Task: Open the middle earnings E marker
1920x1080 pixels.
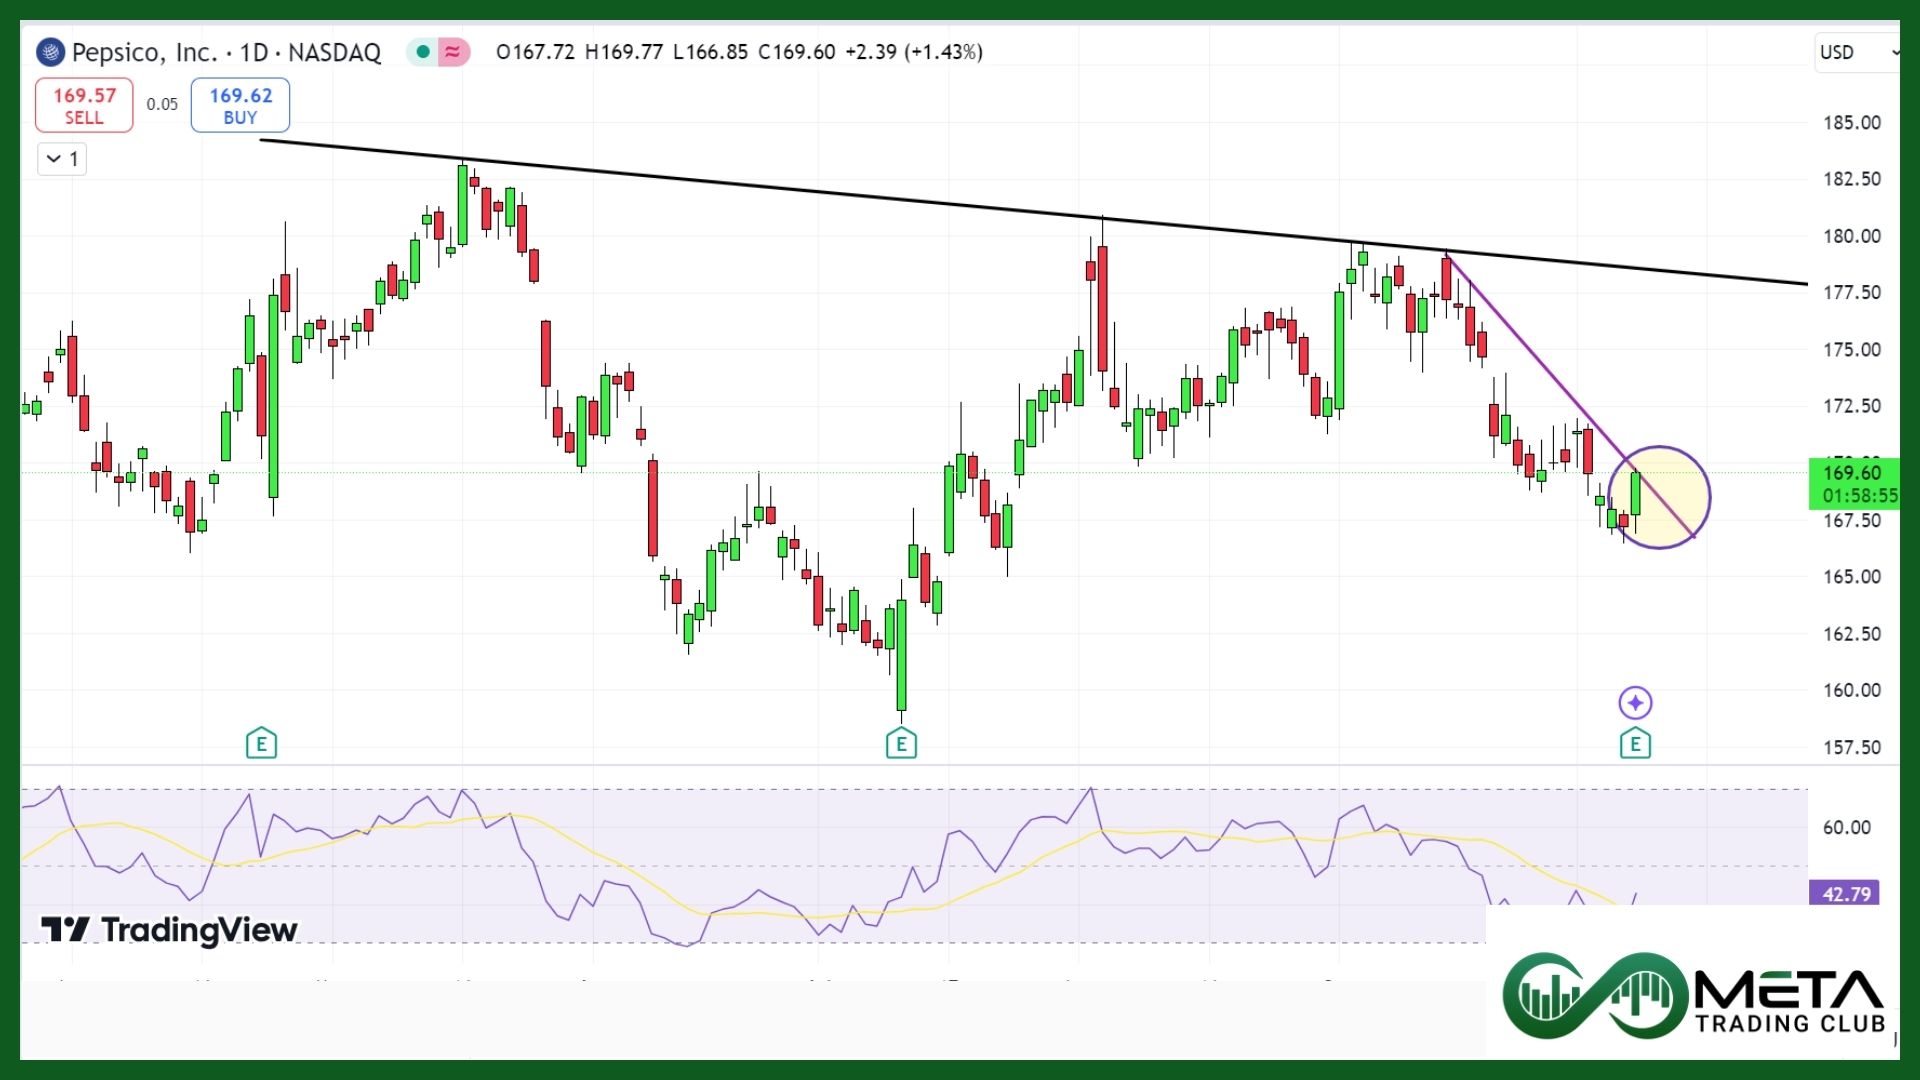Action: tap(901, 743)
